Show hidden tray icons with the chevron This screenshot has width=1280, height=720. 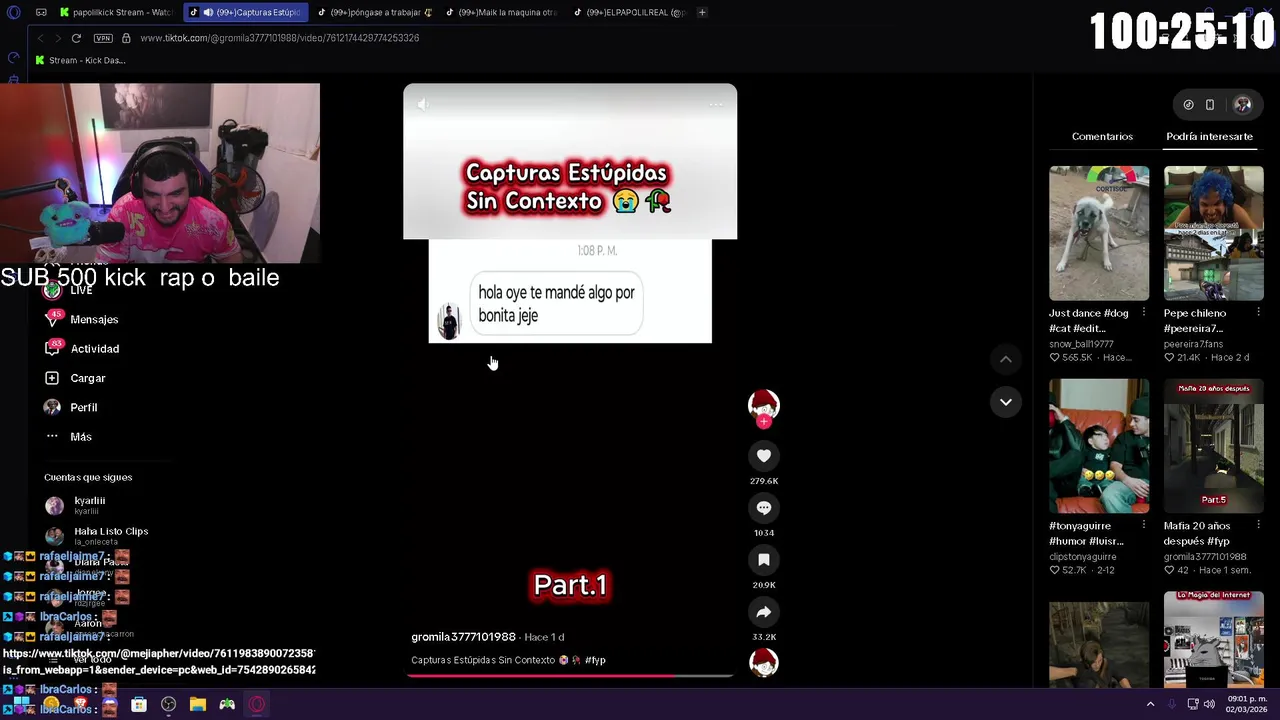click(x=1150, y=704)
